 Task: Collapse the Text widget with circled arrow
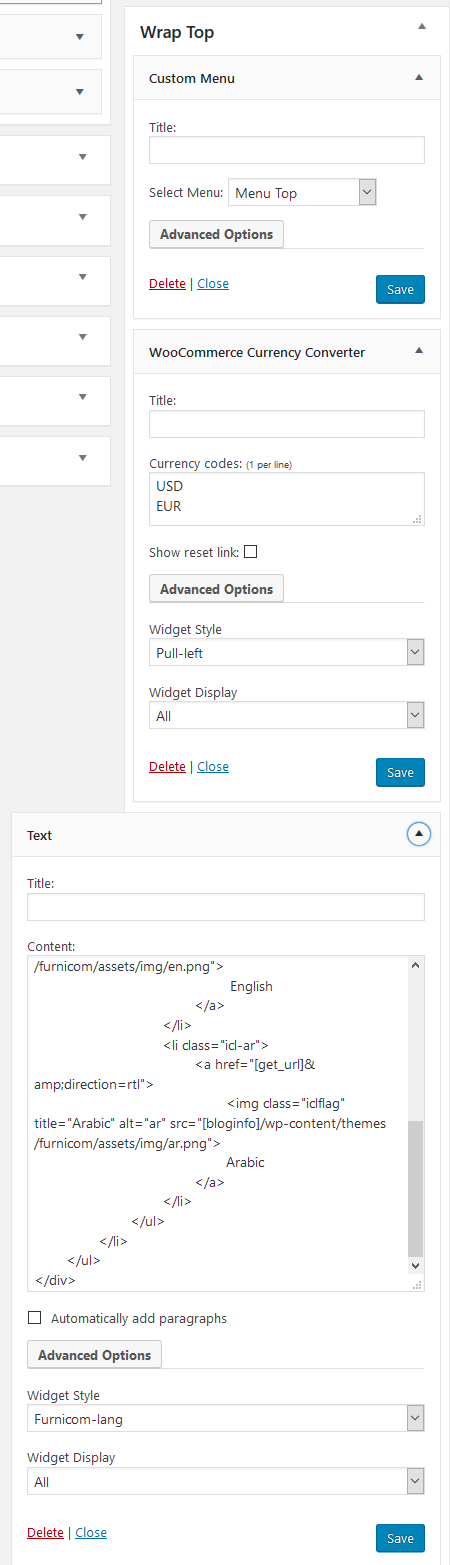[419, 834]
